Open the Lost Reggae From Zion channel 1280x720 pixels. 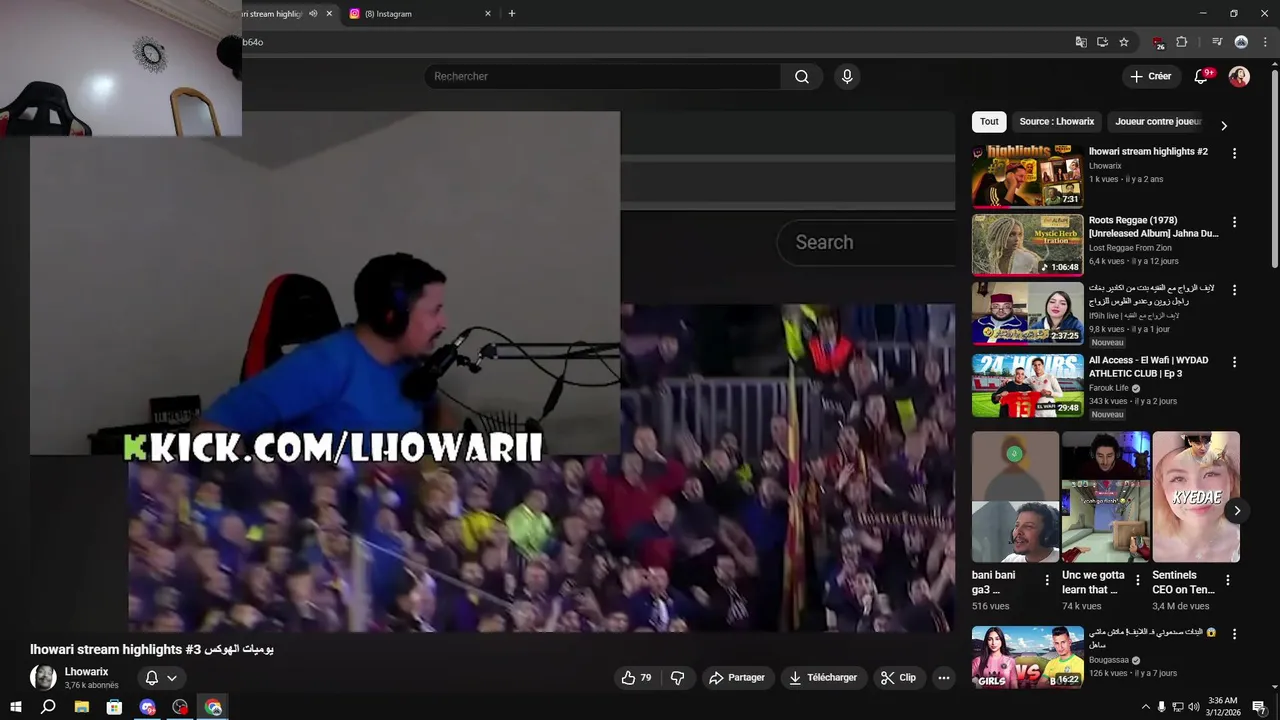[x=1130, y=248]
